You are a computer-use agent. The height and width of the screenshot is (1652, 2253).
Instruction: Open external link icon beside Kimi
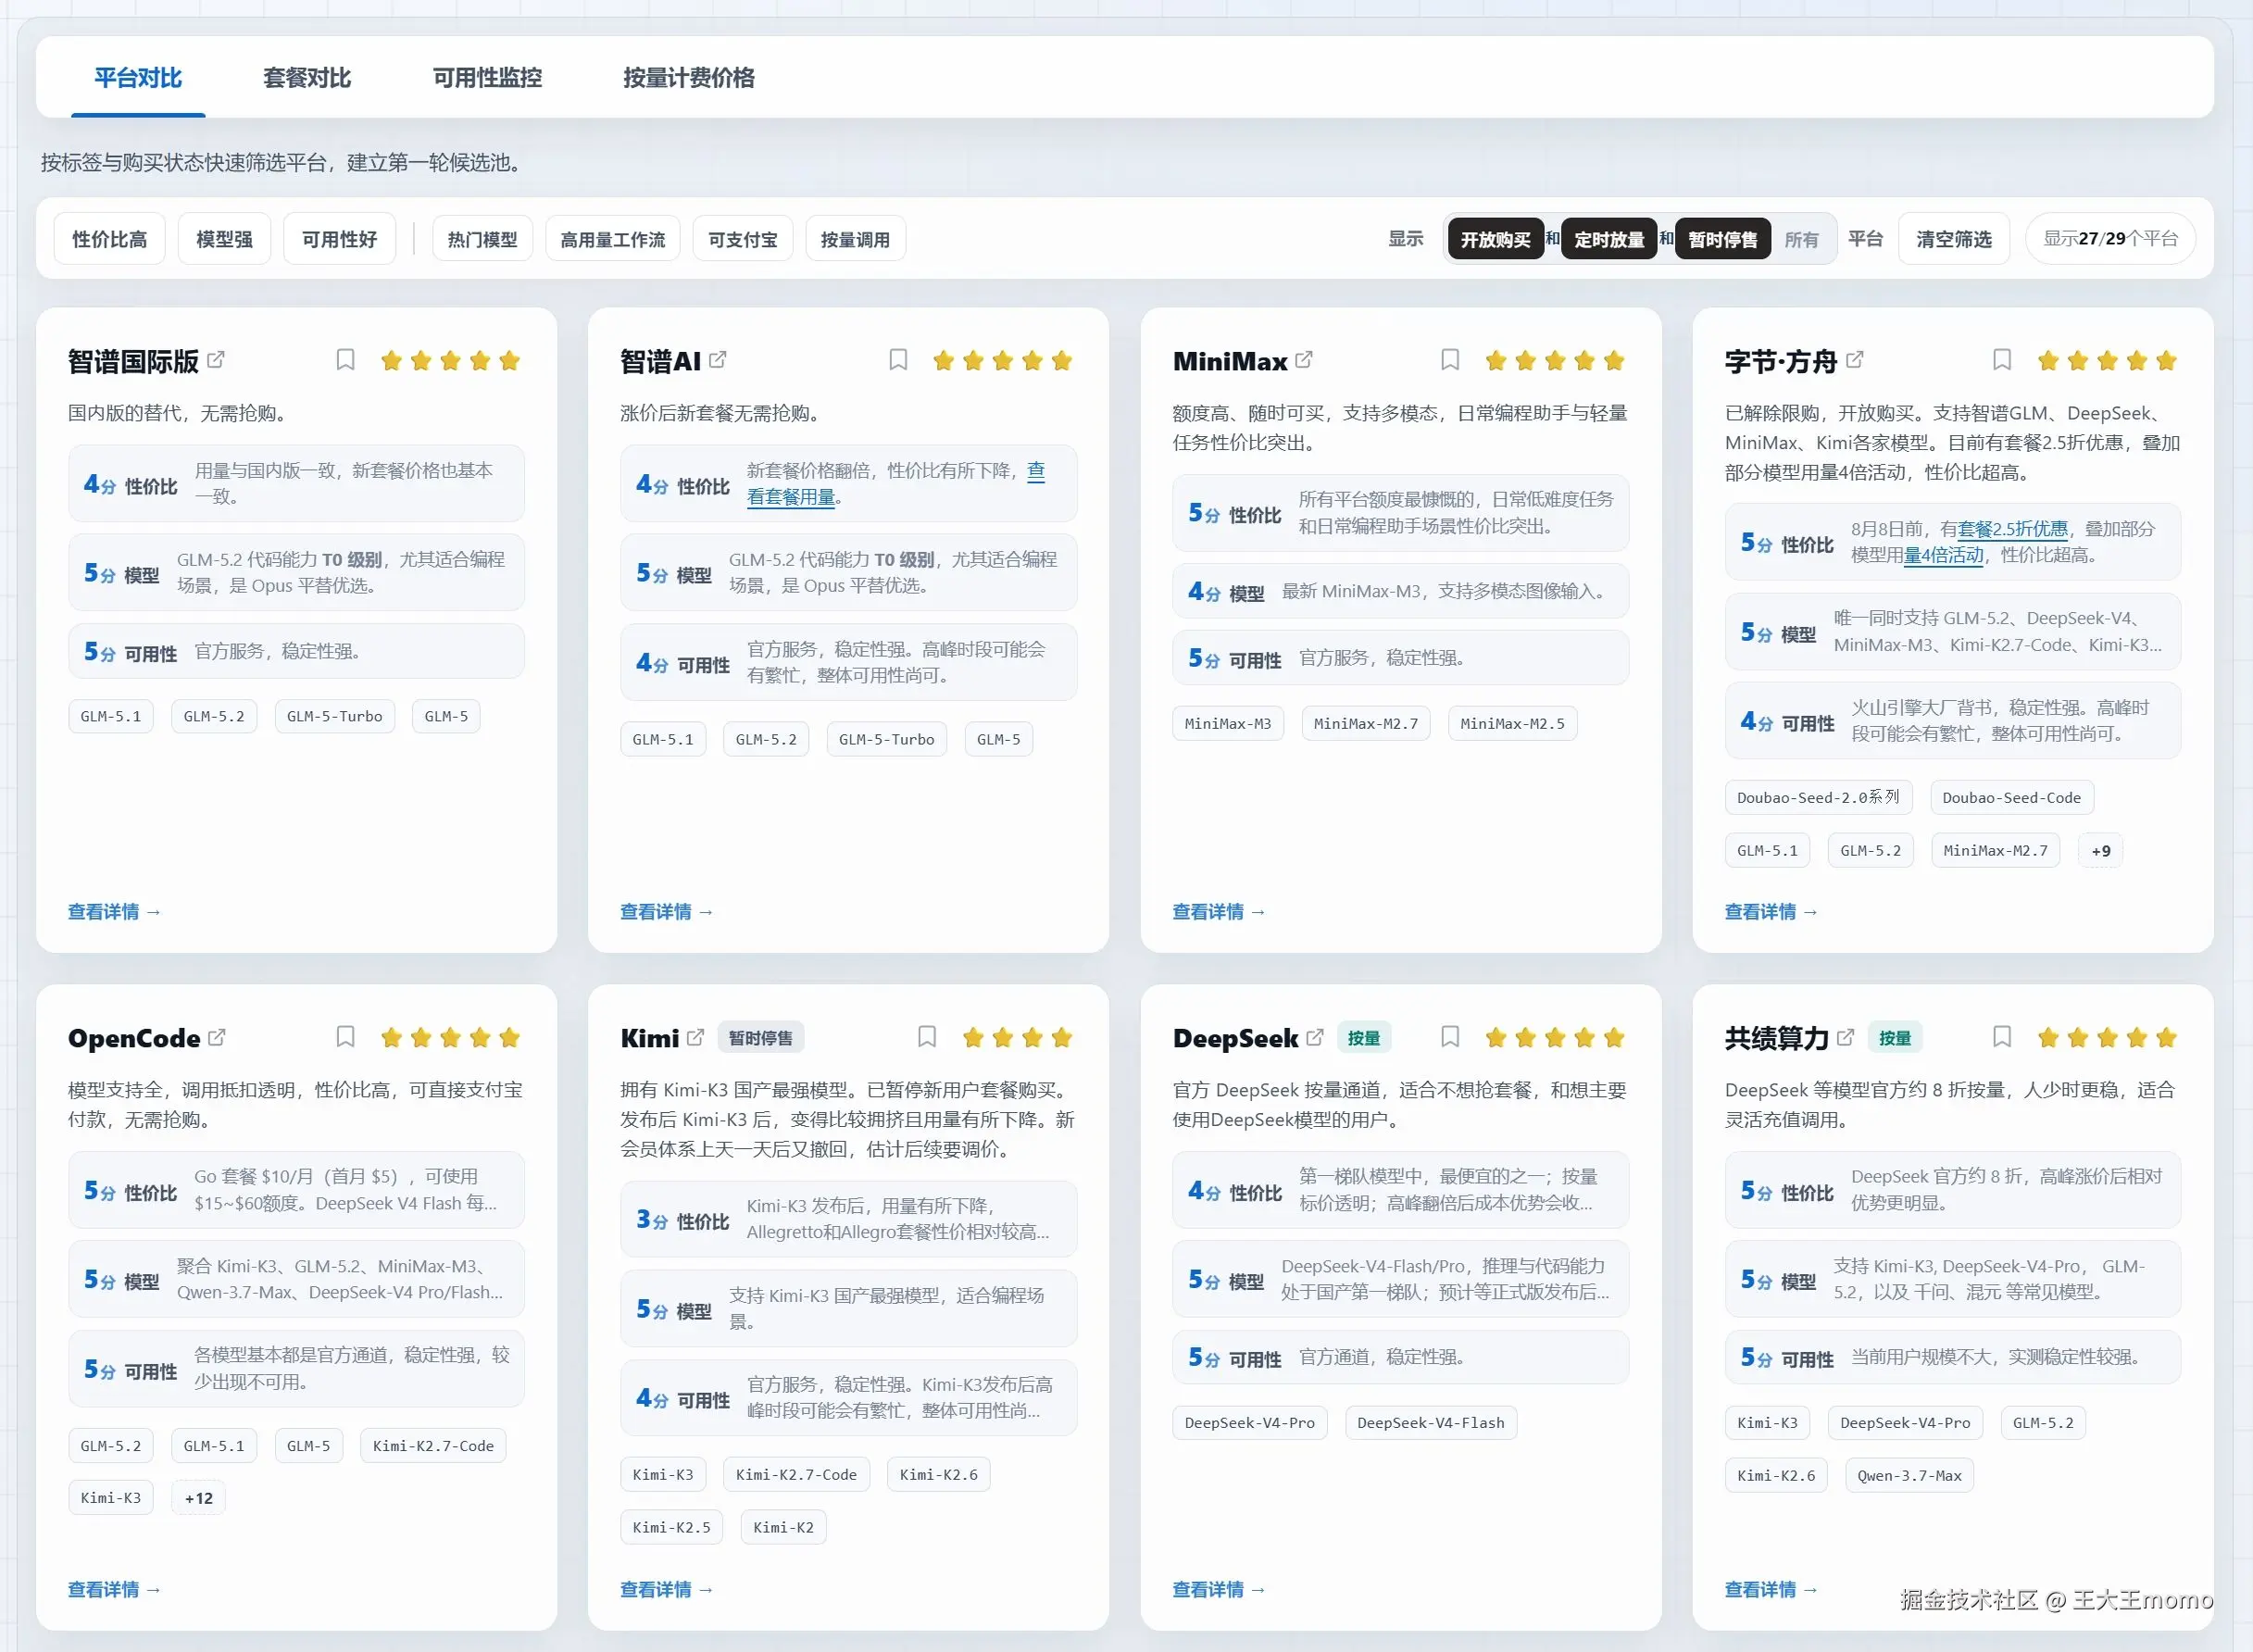(696, 1037)
